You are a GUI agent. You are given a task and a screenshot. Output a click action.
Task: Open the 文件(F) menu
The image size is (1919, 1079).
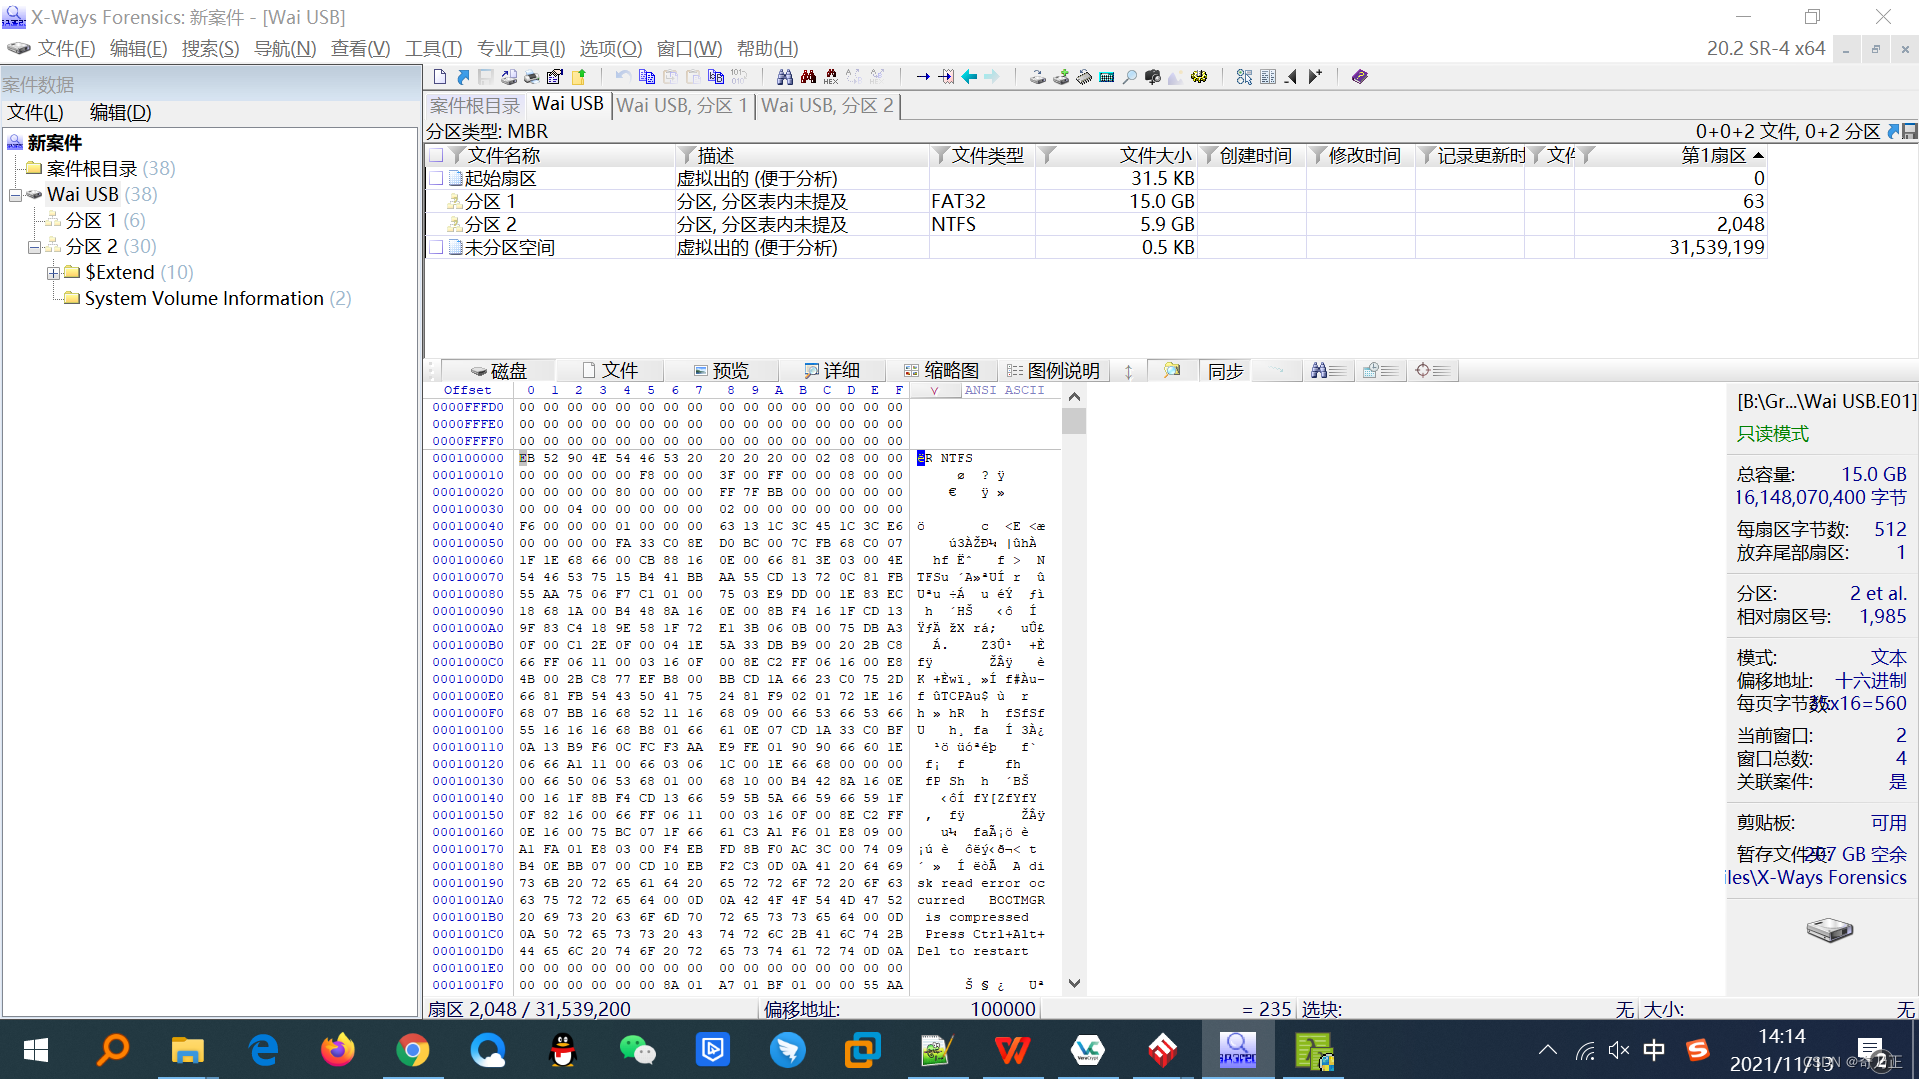(x=65, y=48)
